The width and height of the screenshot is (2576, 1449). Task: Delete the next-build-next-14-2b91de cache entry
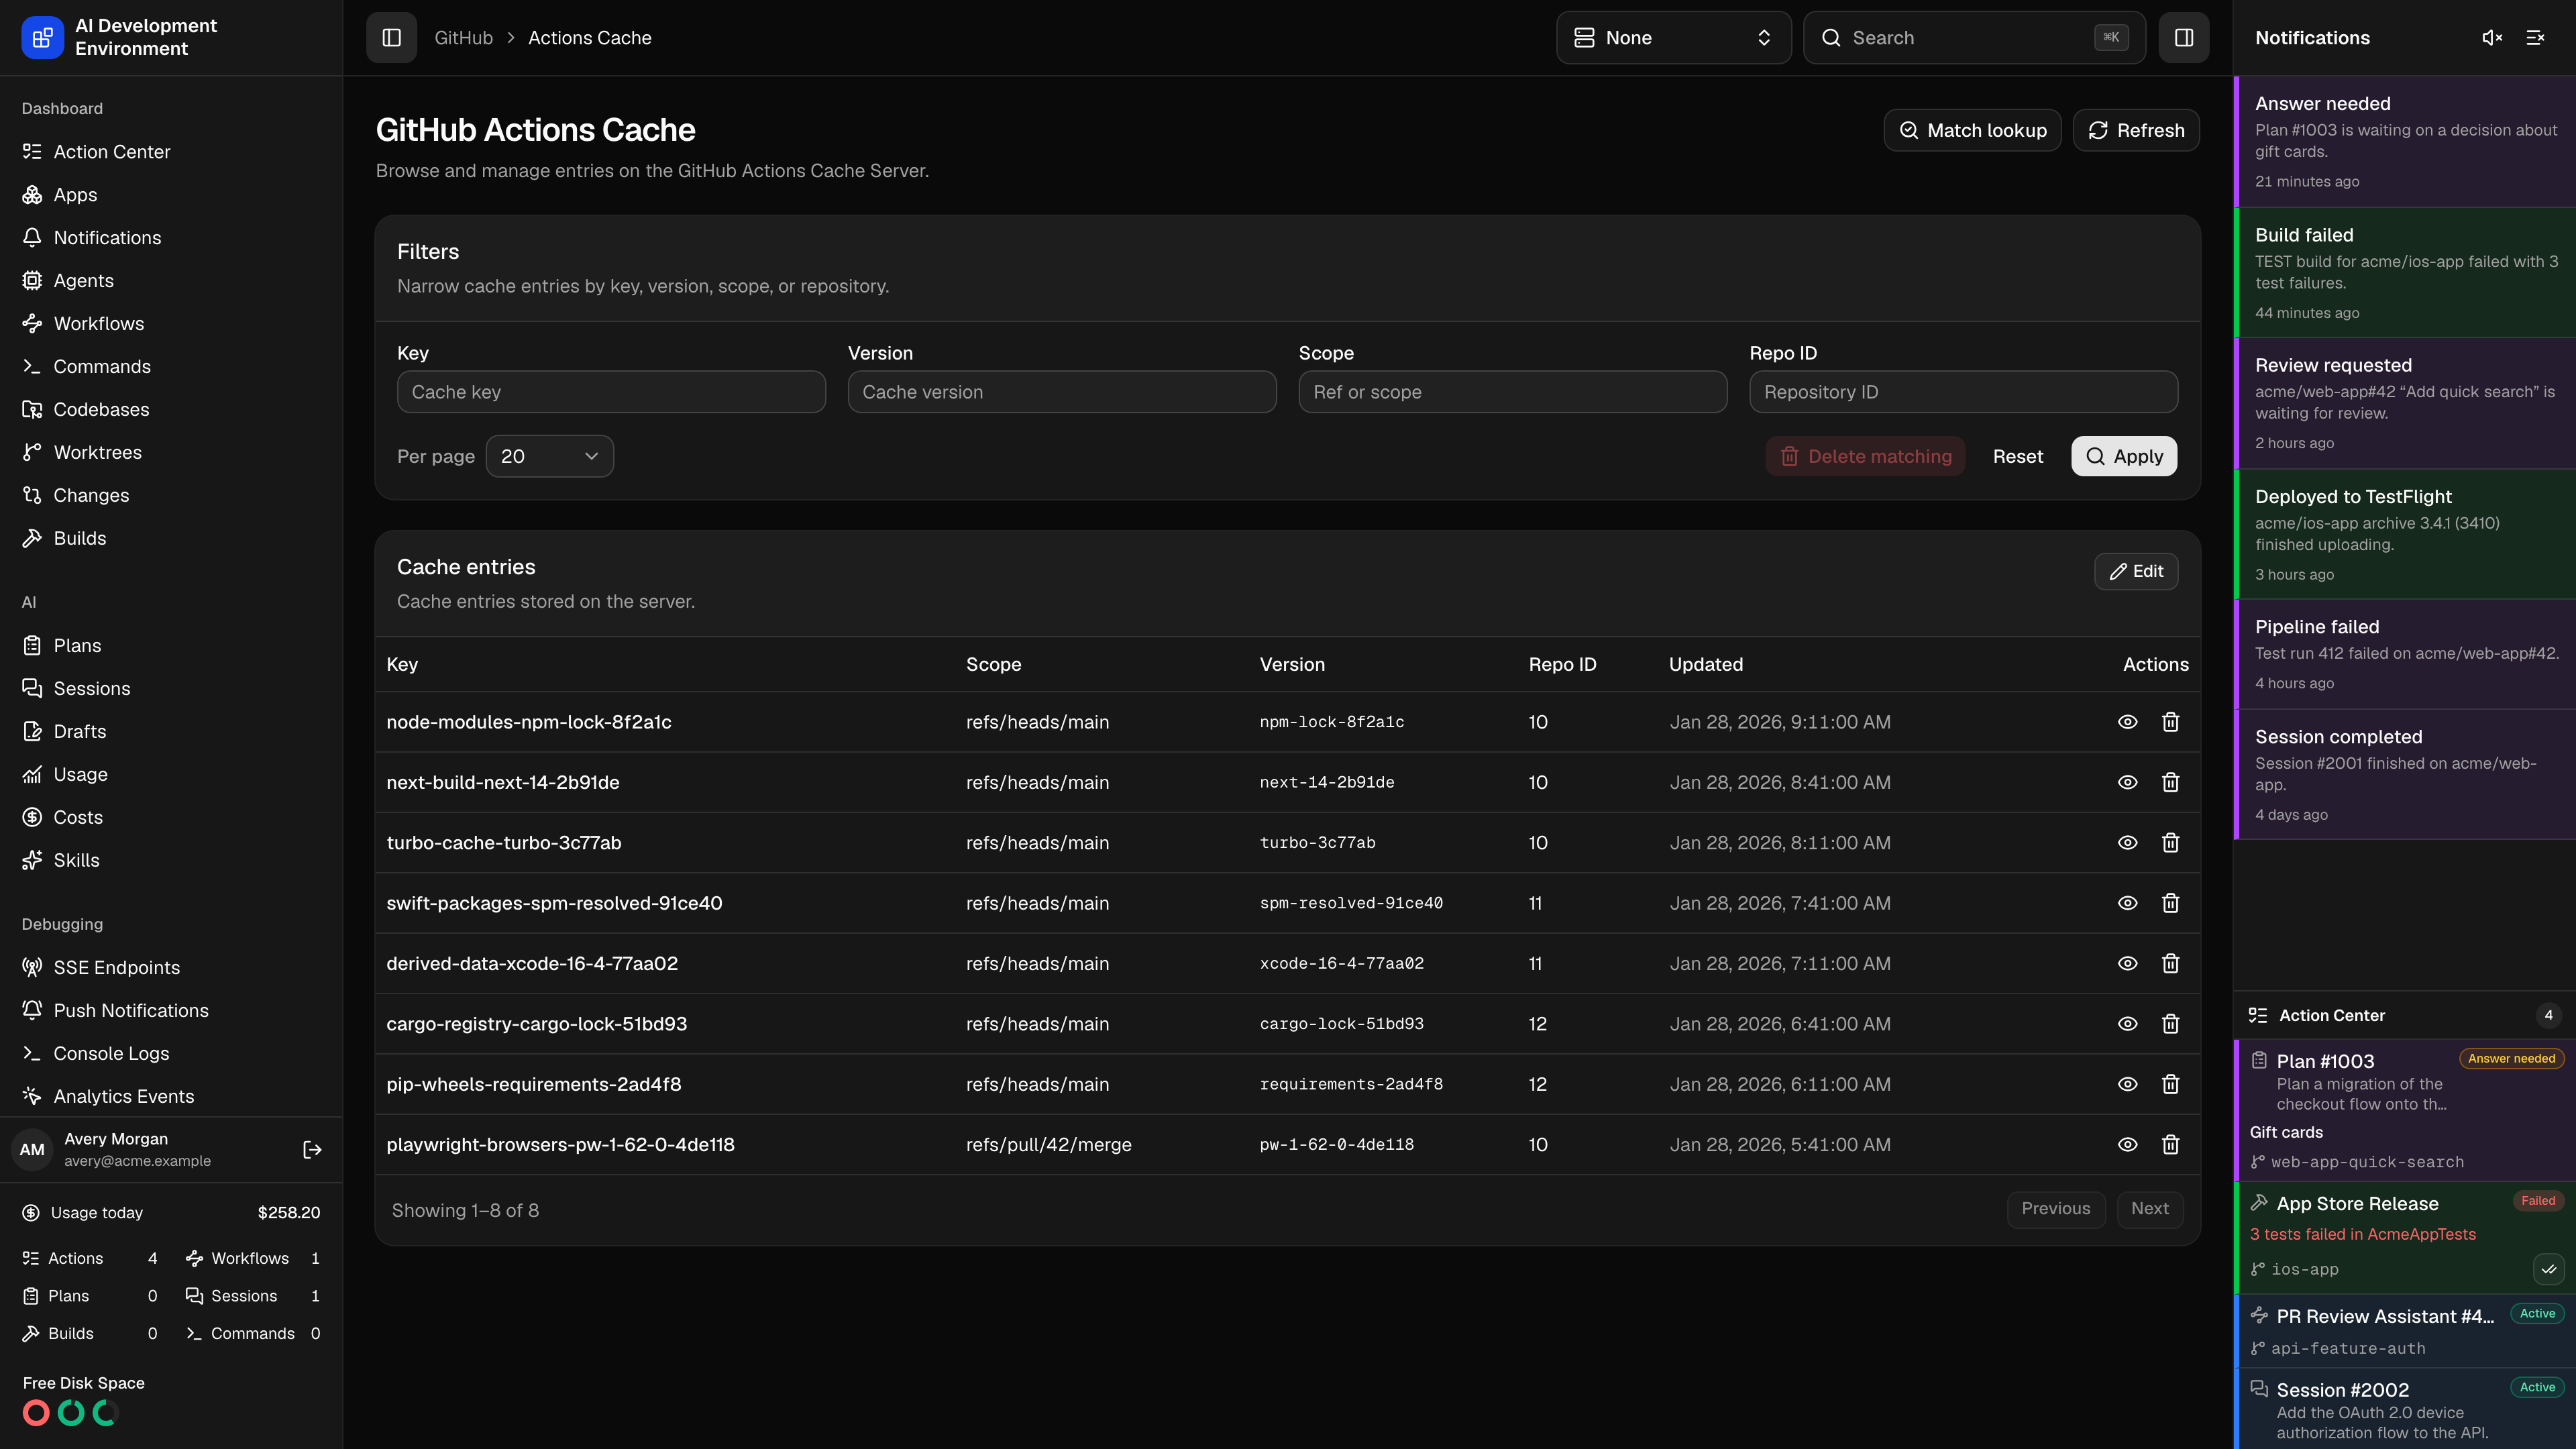(x=2170, y=782)
